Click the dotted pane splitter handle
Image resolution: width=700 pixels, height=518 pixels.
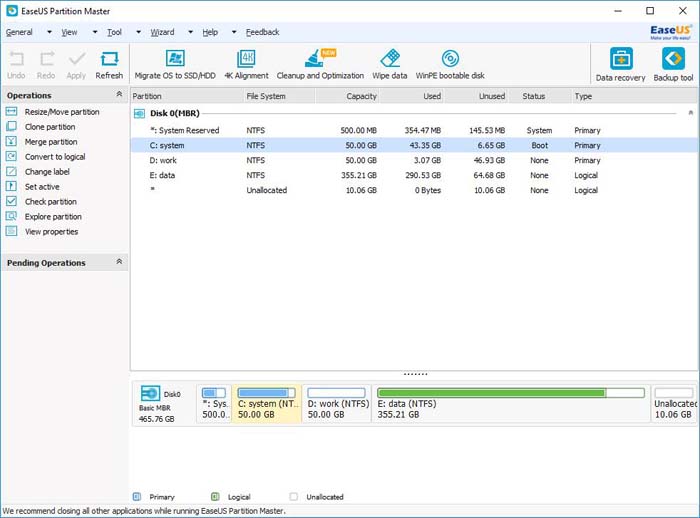[x=415, y=374]
